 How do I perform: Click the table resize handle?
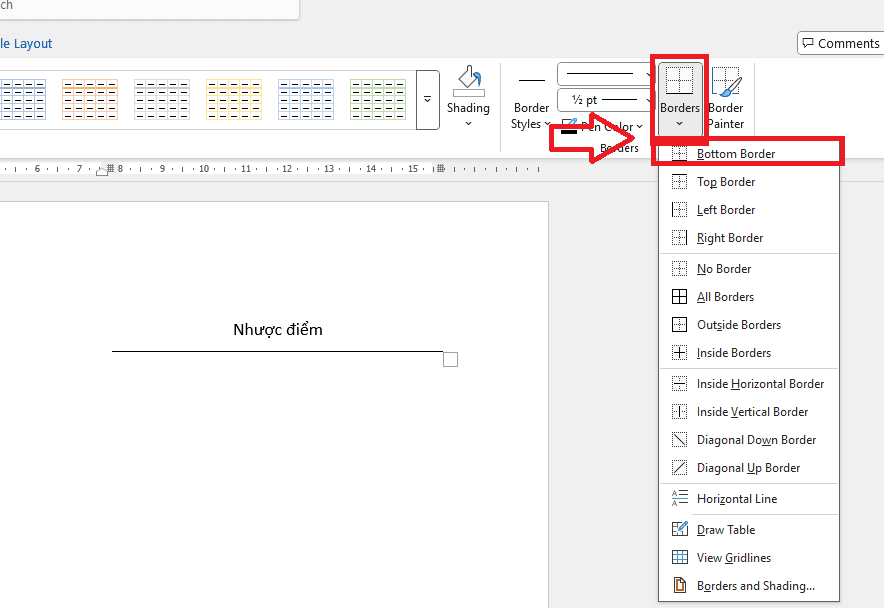[450, 359]
